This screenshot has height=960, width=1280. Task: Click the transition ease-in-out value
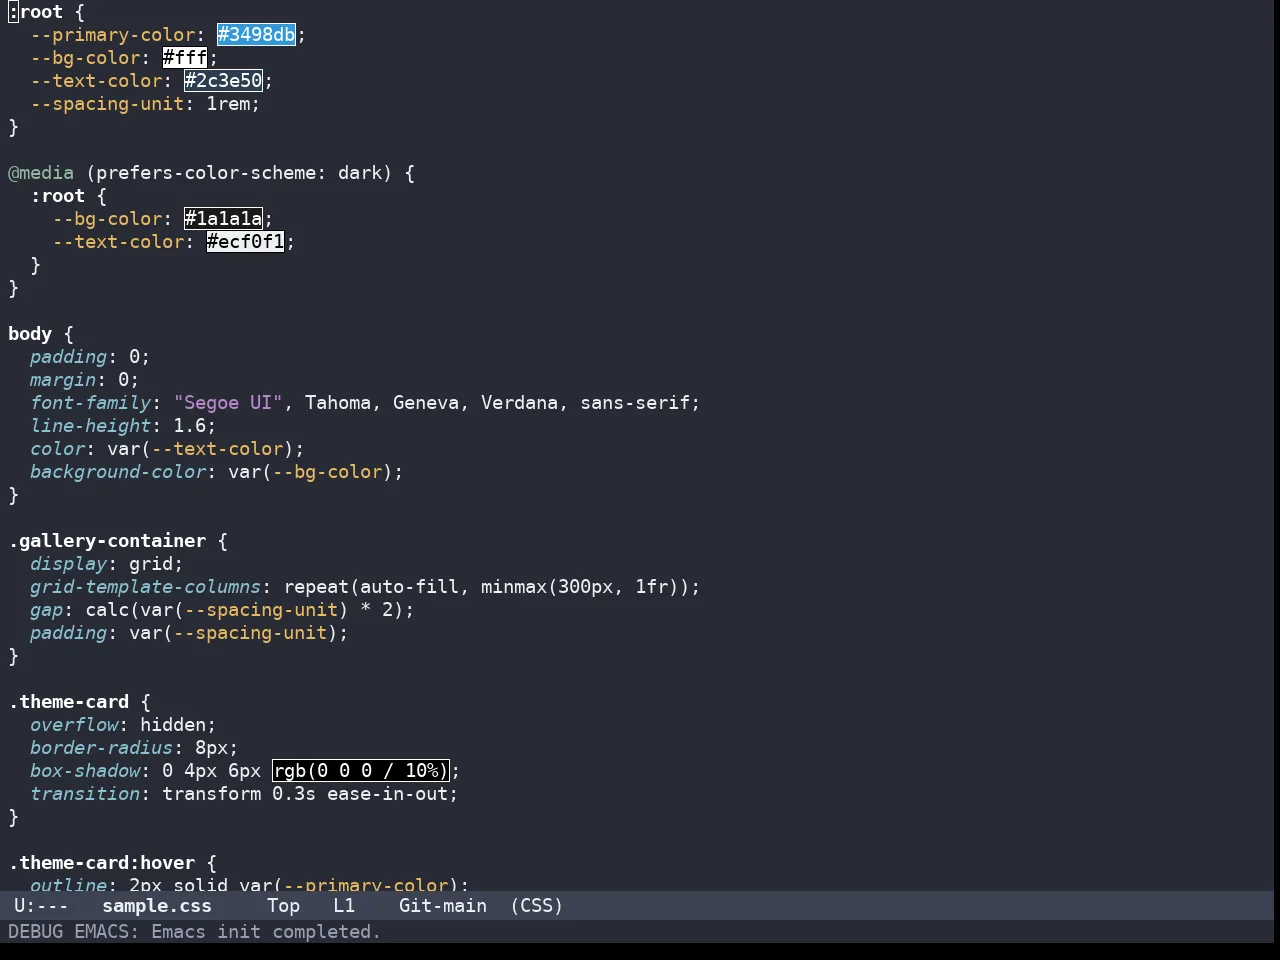[x=388, y=794]
